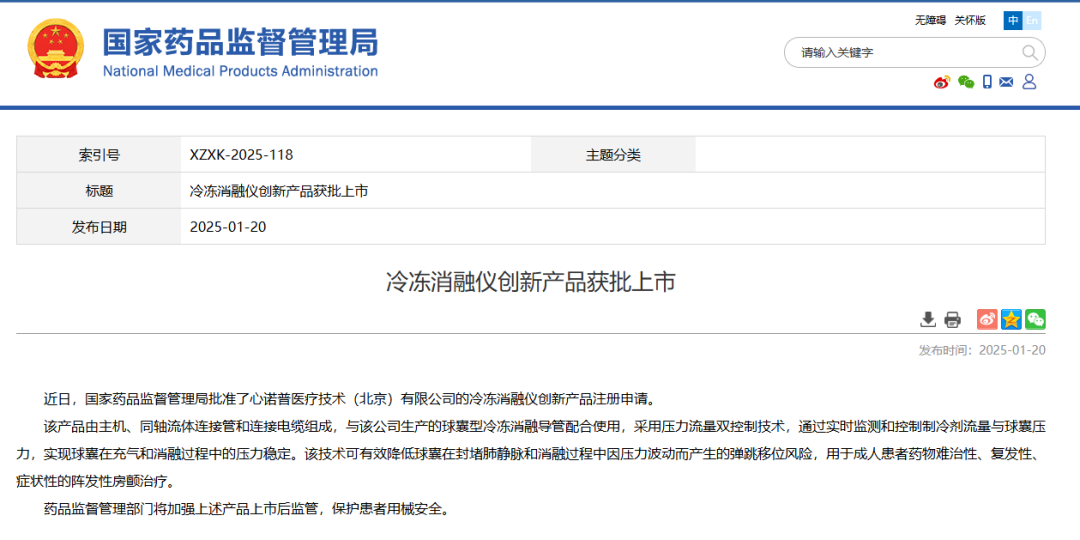Download the article using the download icon

(928, 320)
